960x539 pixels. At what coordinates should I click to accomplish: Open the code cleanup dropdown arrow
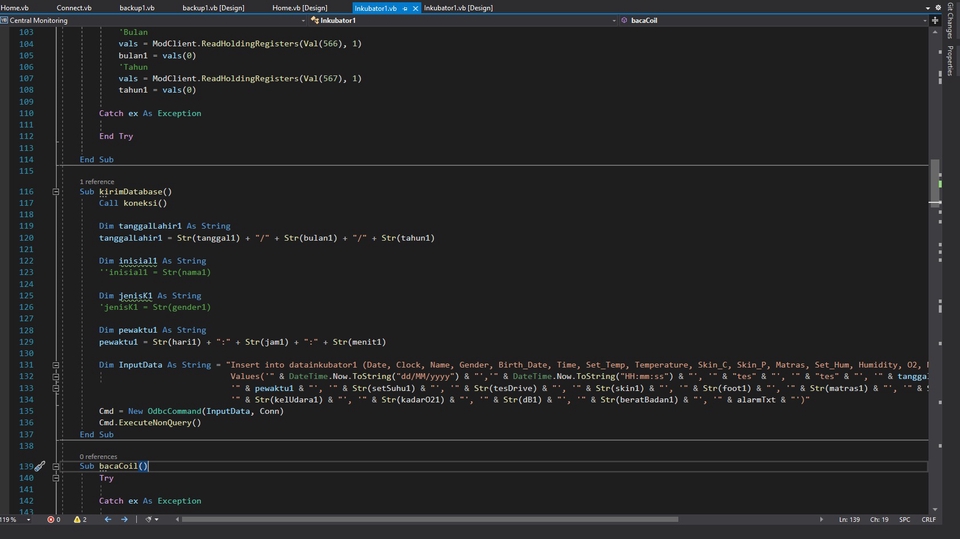157,519
